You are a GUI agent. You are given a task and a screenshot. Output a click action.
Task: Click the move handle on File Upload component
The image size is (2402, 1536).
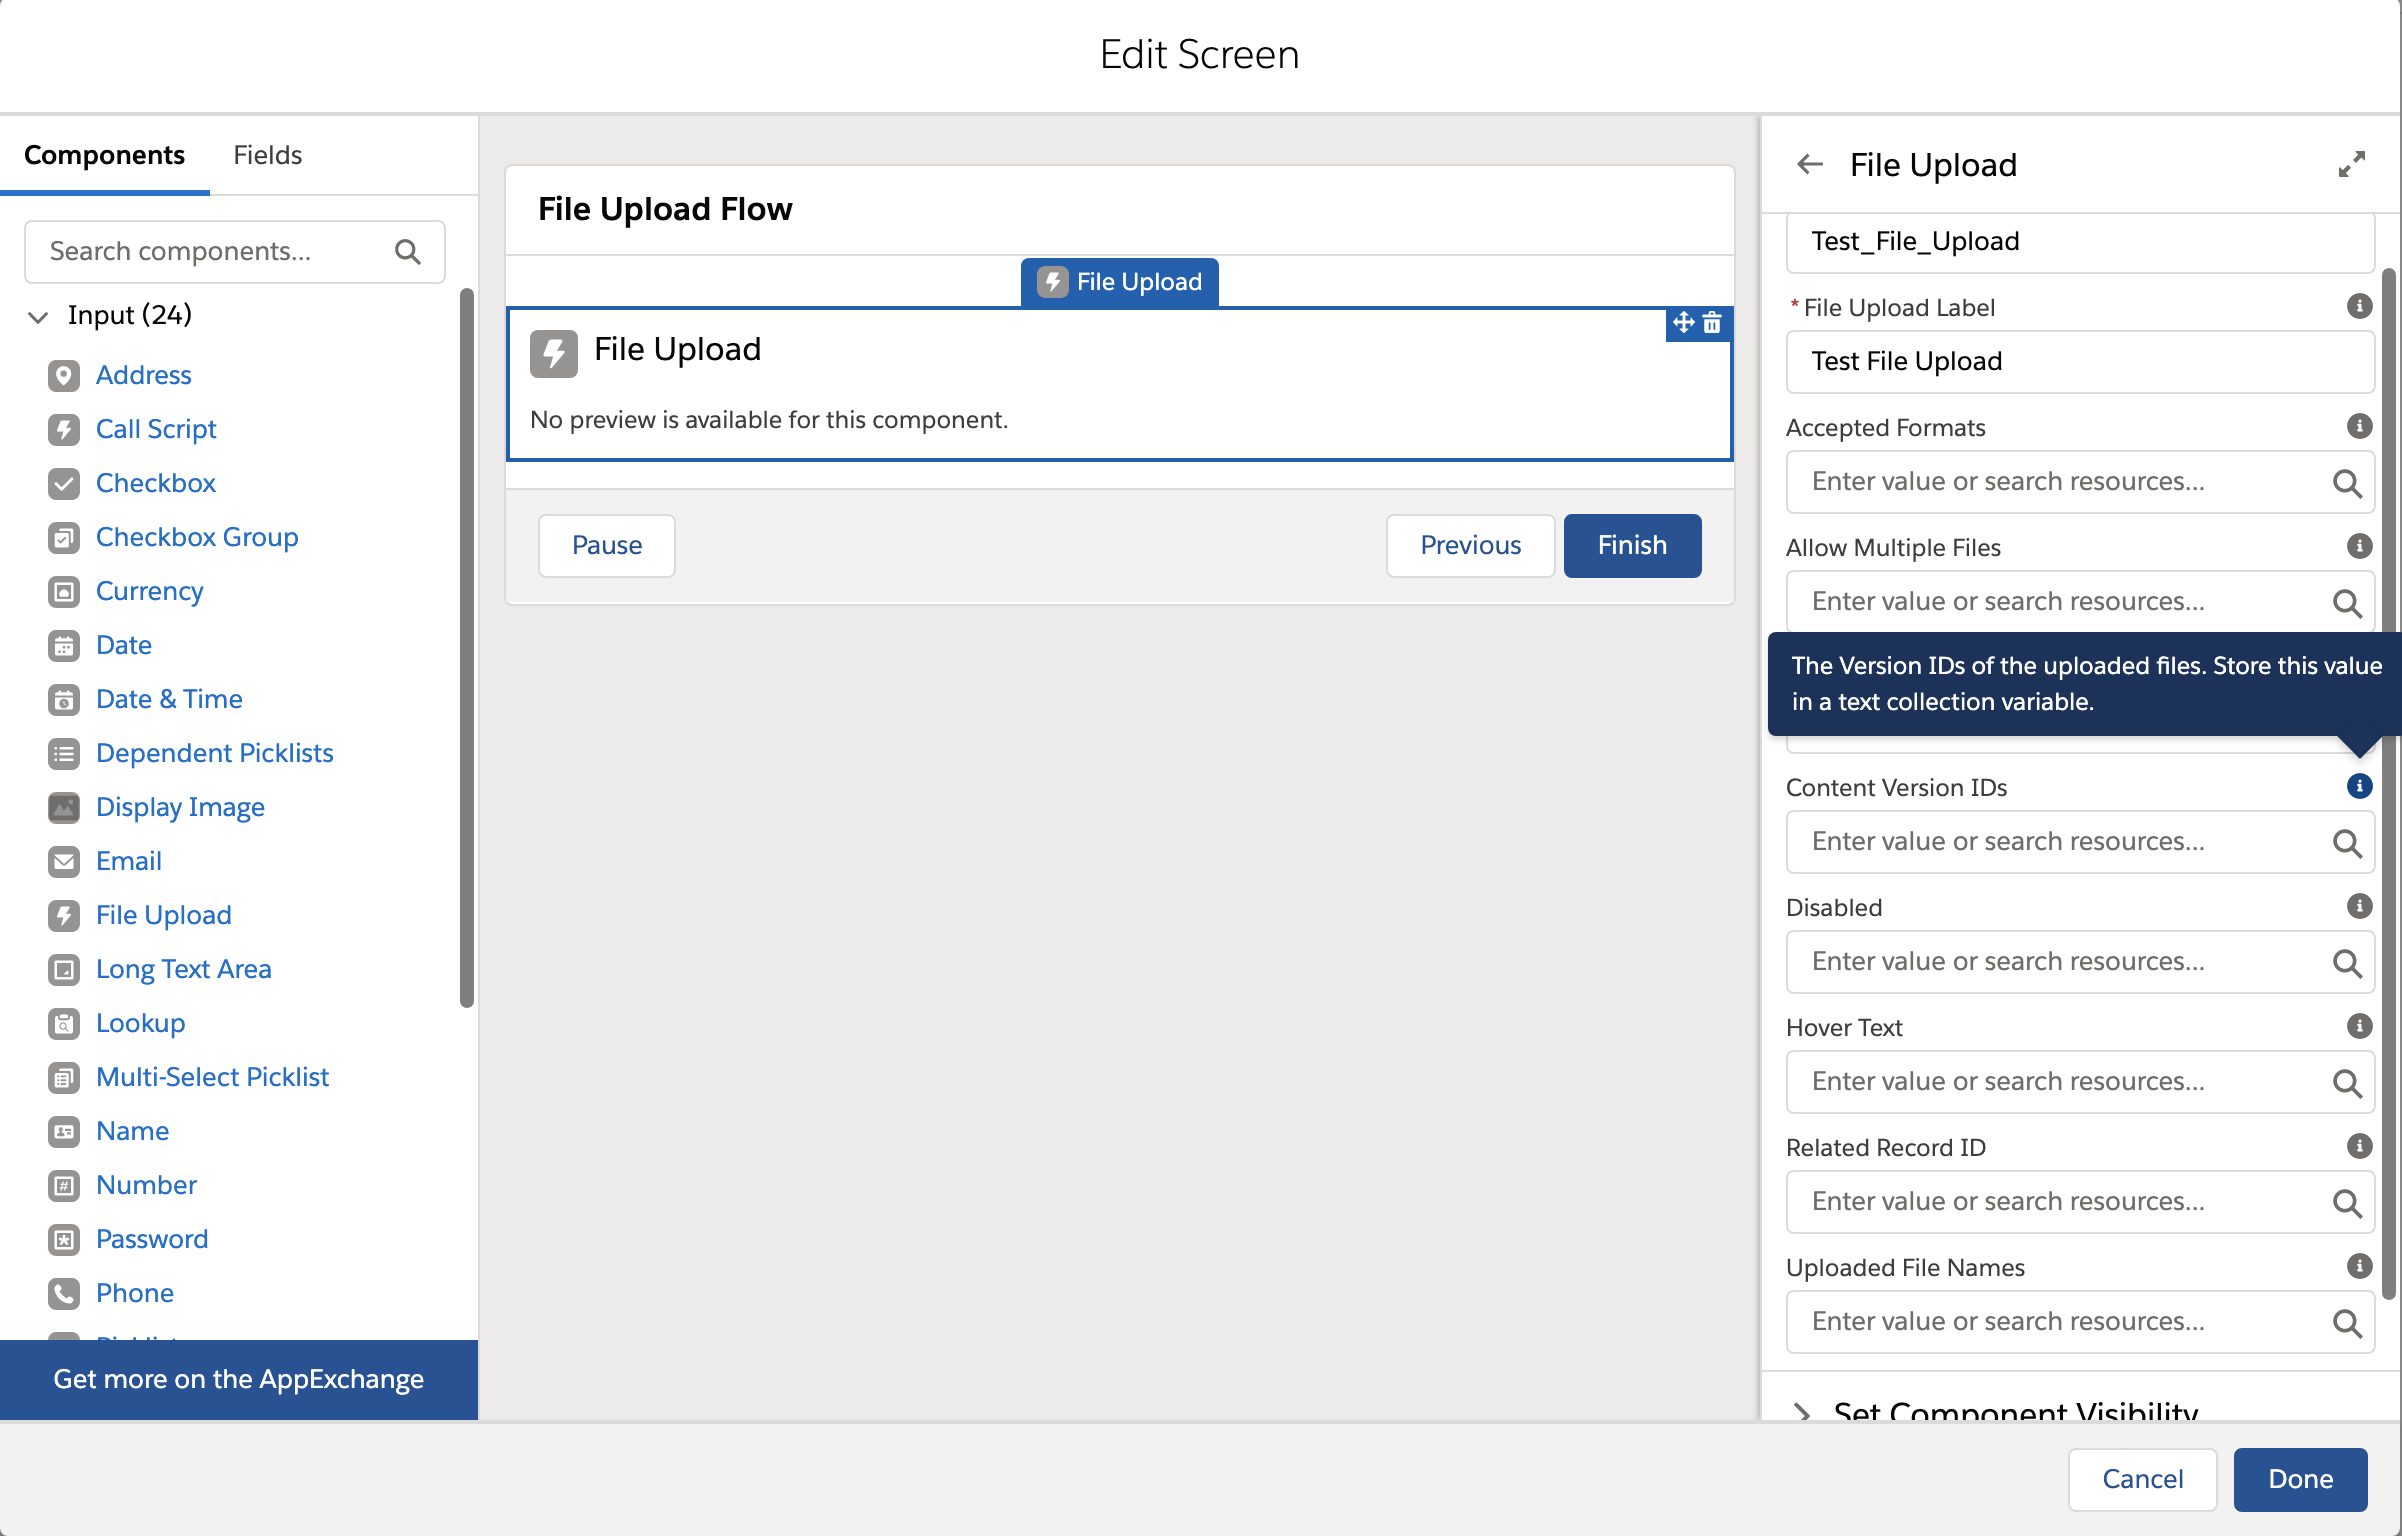1682,324
